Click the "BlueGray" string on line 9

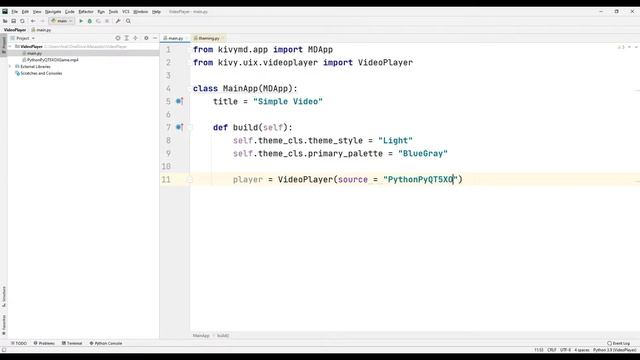[423, 153]
